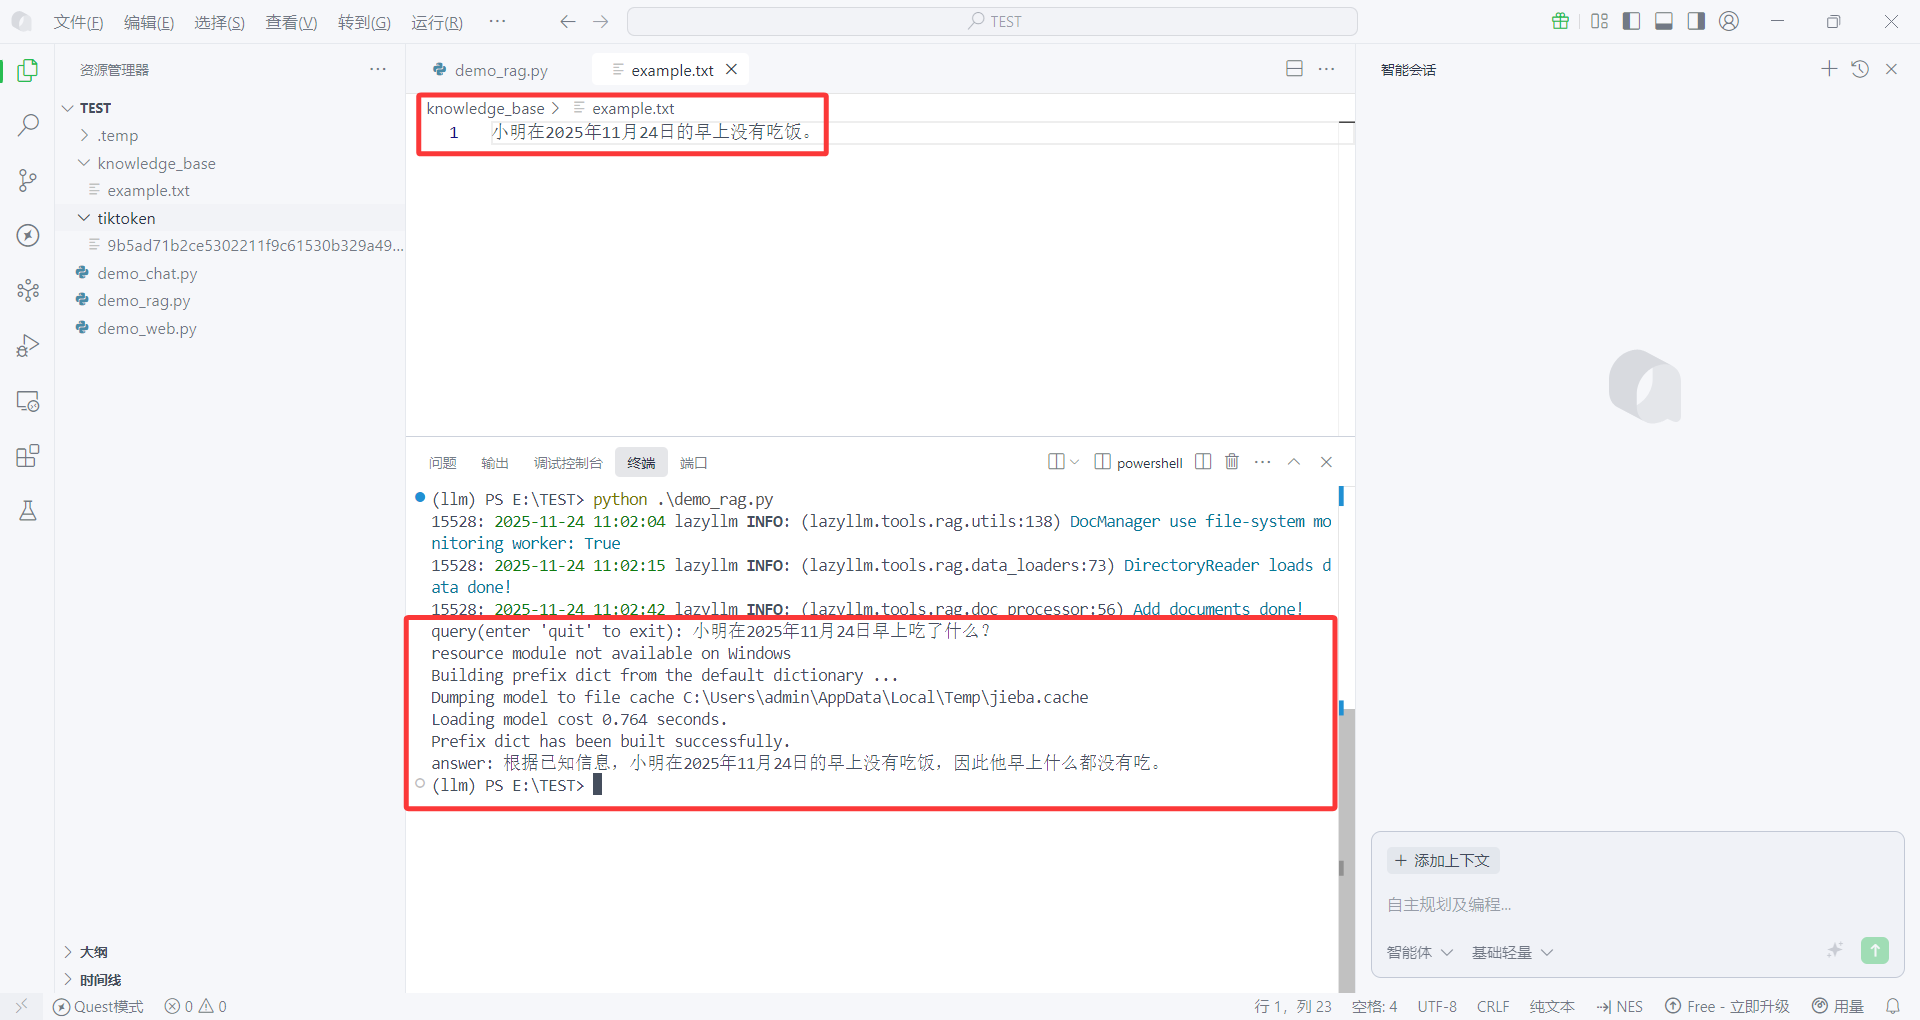
Task: Maximize the panel with the up chevron
Action: pos(1294,462)
